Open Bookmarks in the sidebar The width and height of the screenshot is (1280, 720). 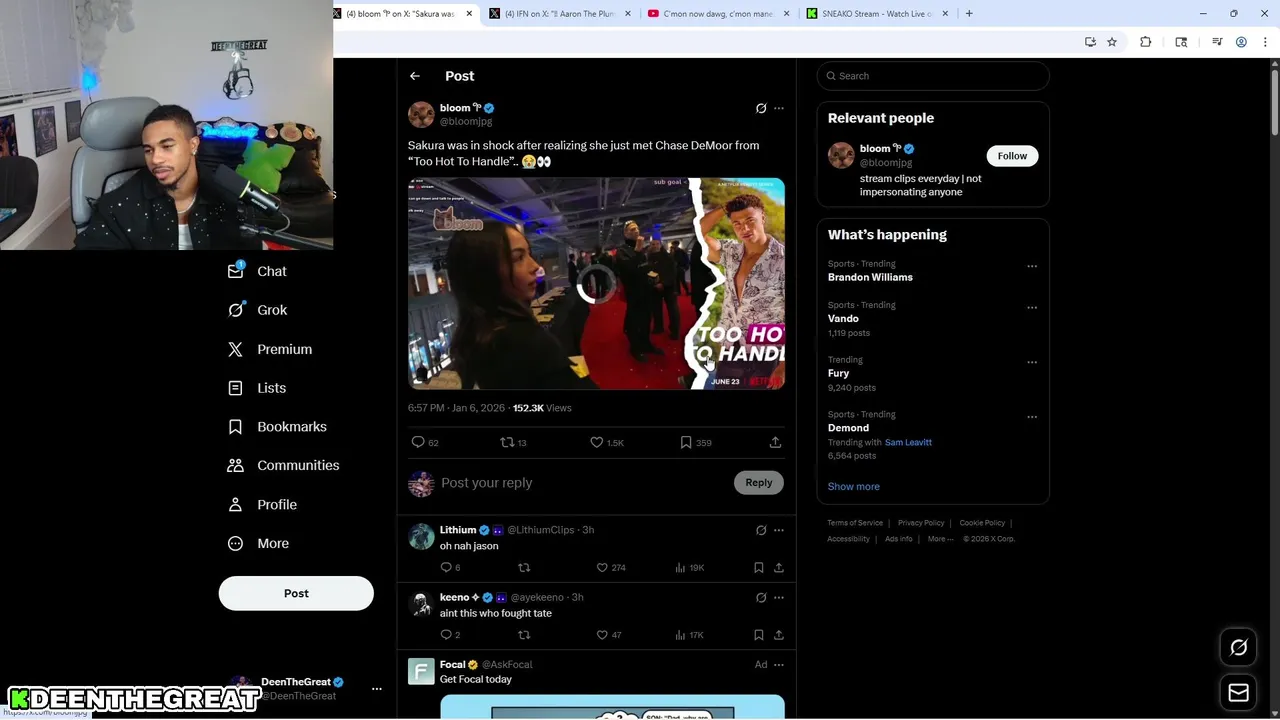tap(276, 427)
